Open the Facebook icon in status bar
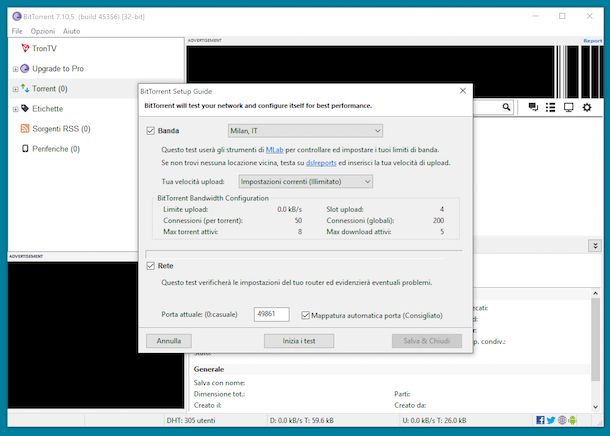Viewport: 610px width, 436px height. (540, 420)
